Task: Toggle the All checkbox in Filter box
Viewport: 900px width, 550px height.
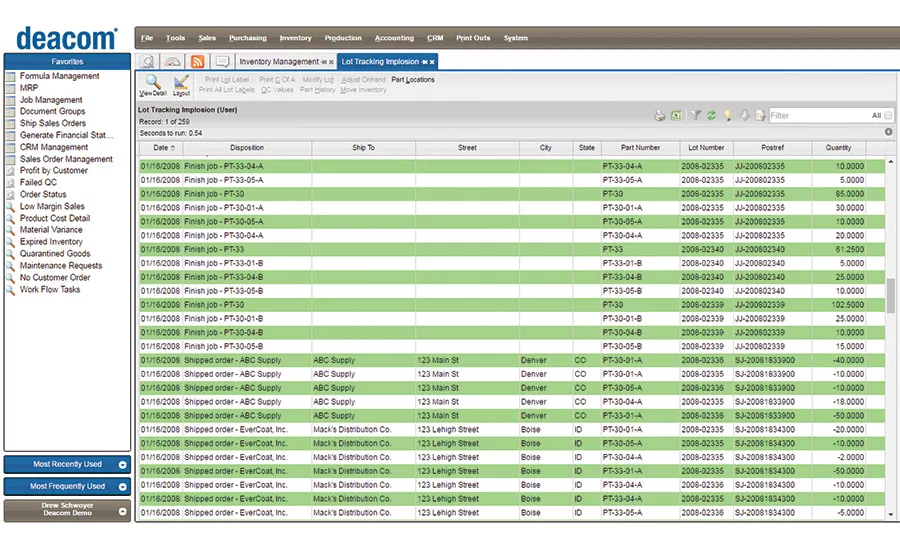Action: point(888,115)
